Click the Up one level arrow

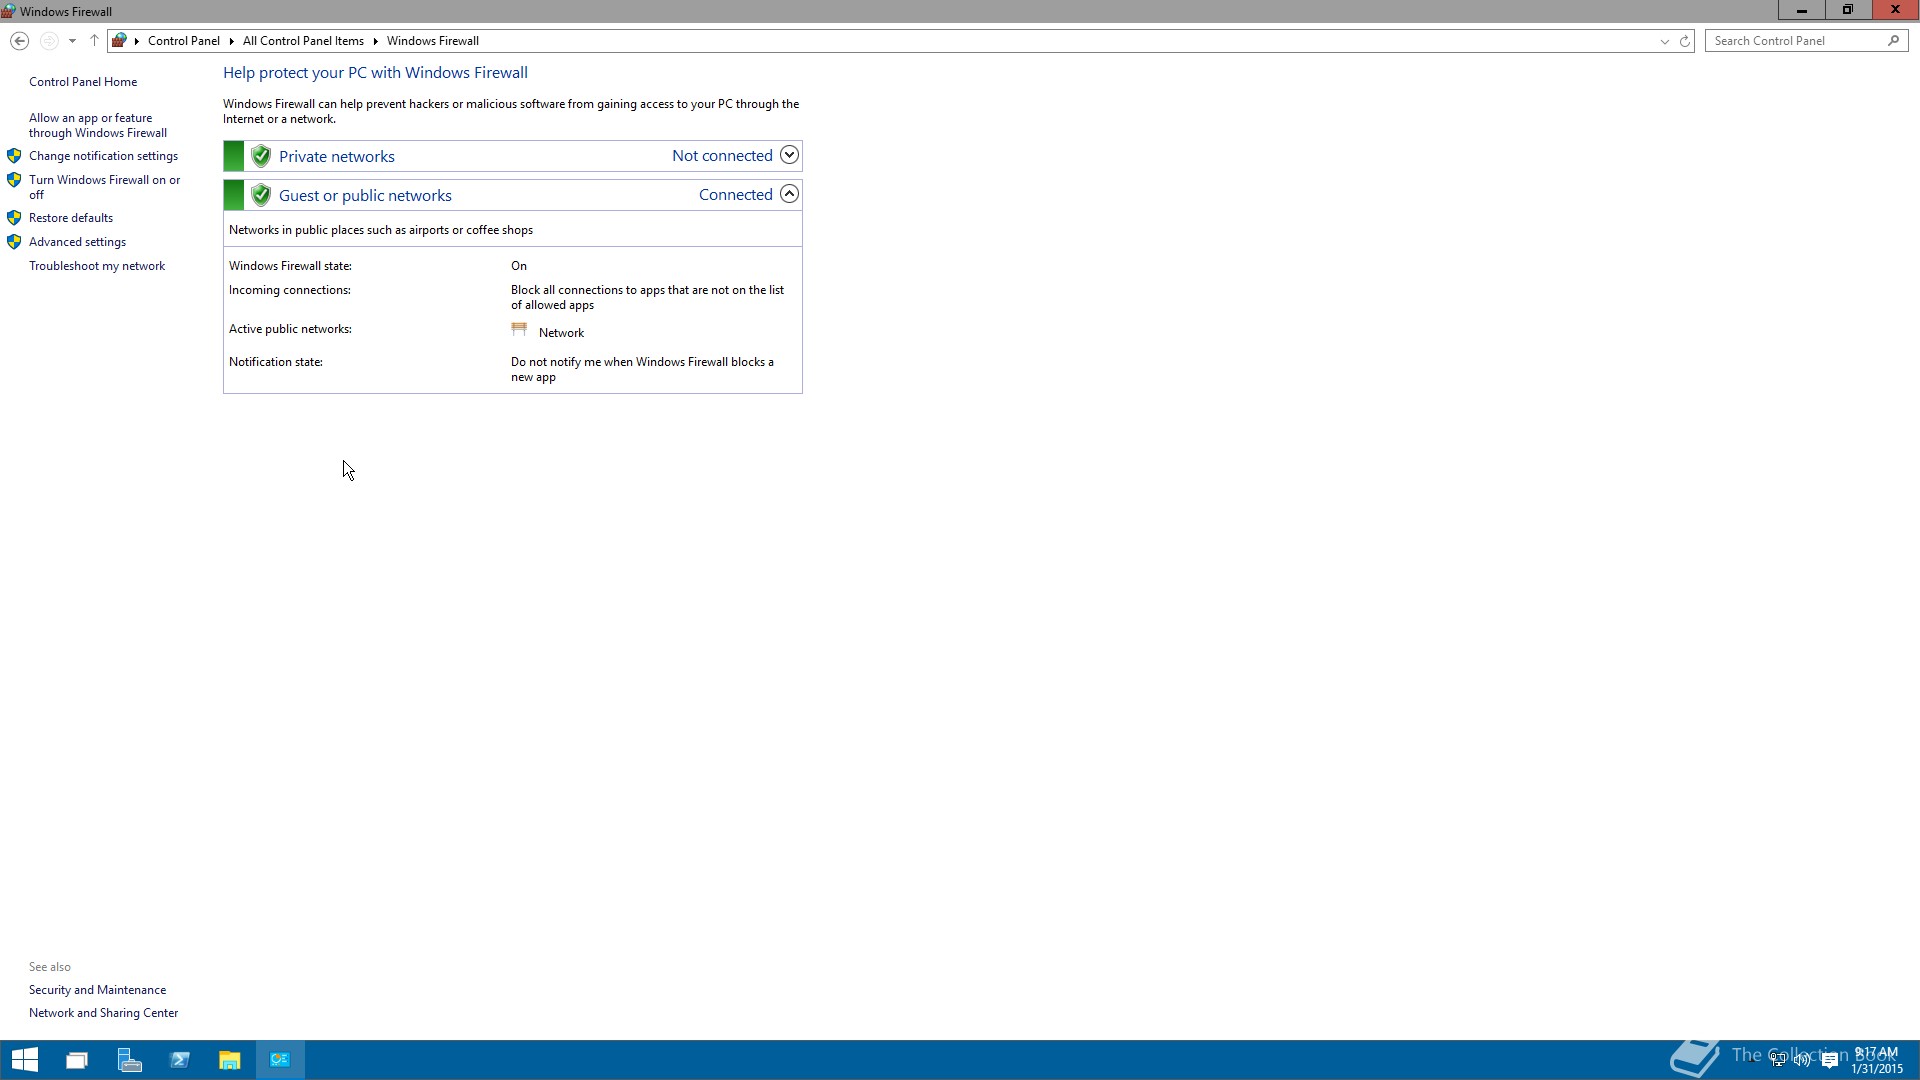94,41
